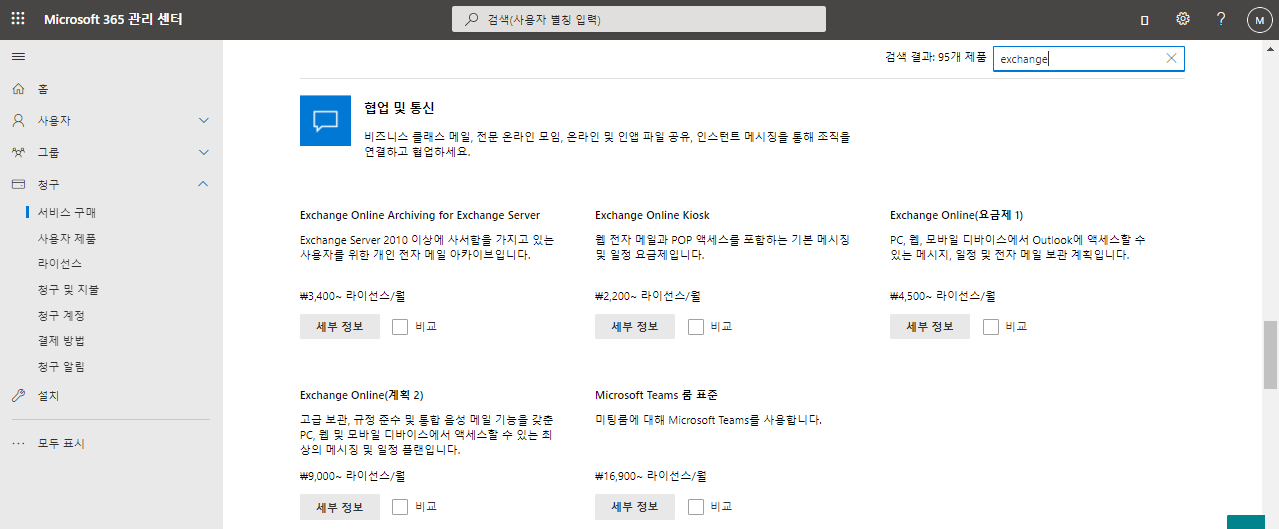Click the Home house icon in the sidebar
Image resolution: width=1279 pixels, height=529 pixels.
coord(18,89)
